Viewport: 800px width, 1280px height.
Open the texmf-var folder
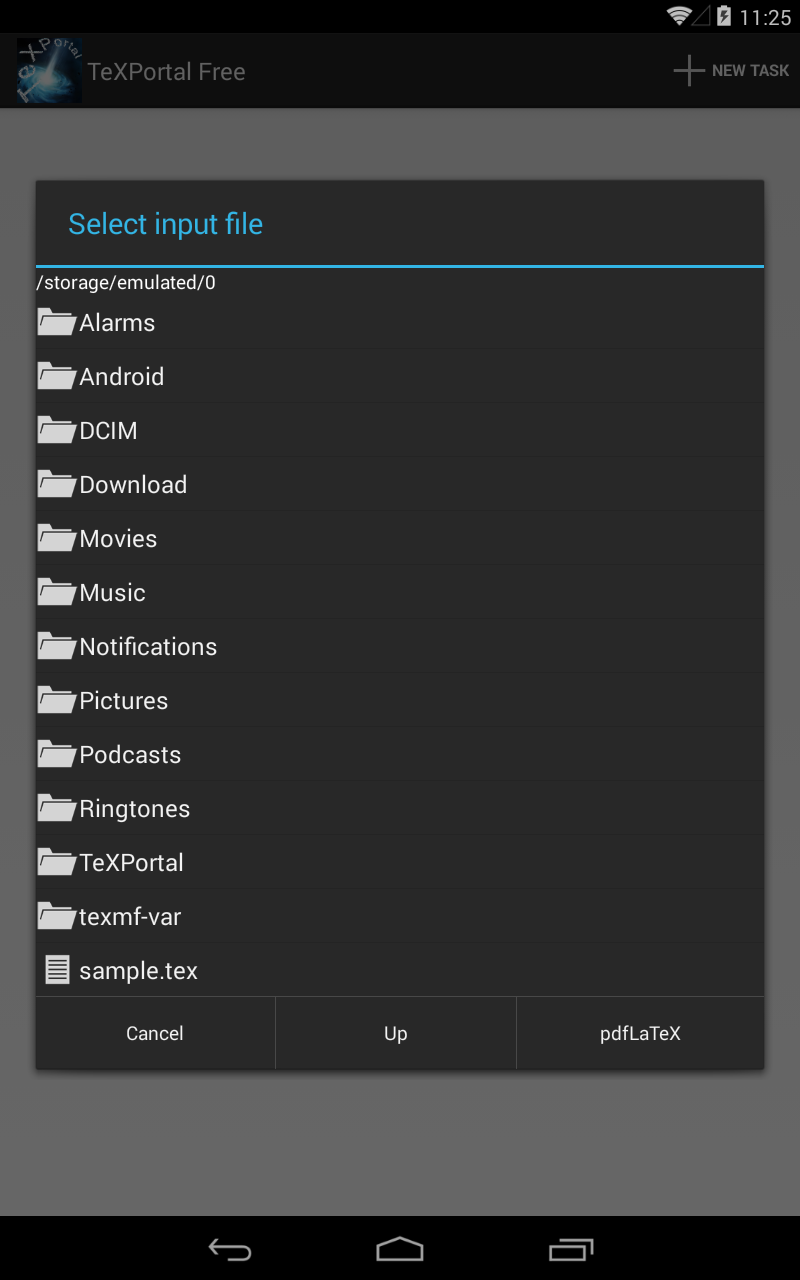130,917
